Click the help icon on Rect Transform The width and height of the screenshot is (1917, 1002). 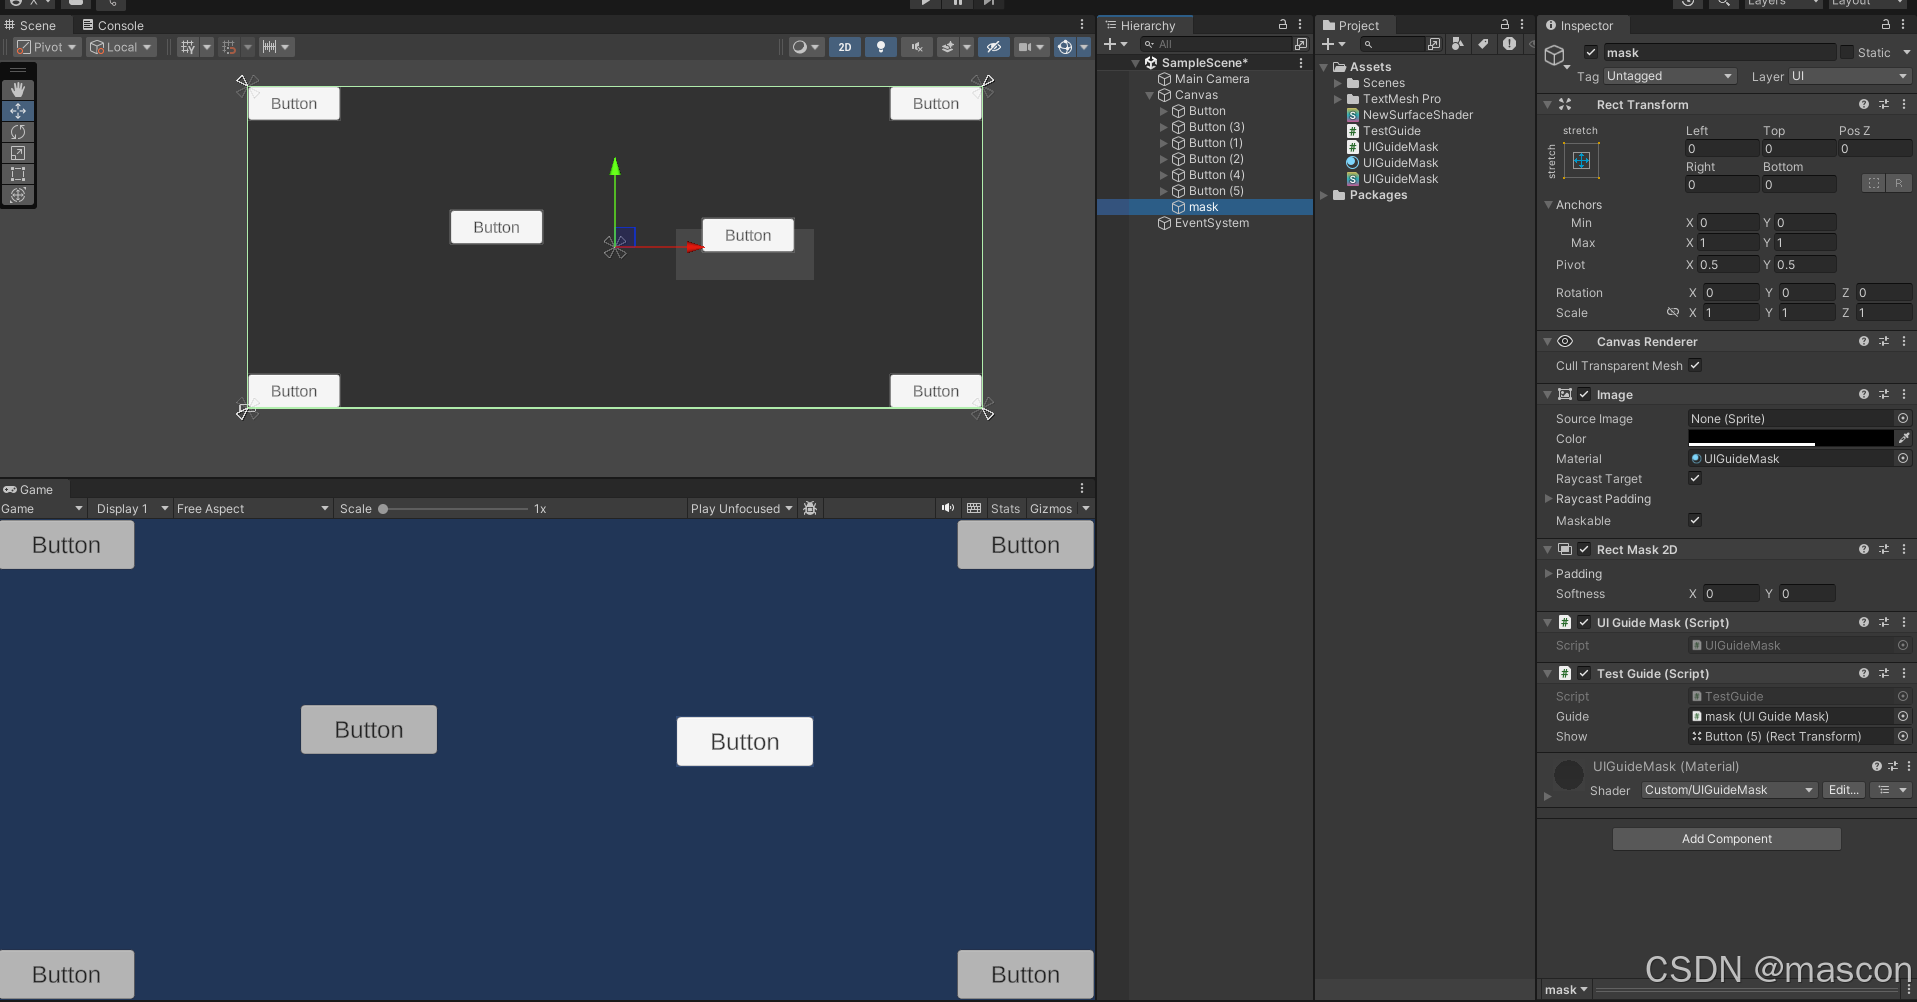(1863, 104)
